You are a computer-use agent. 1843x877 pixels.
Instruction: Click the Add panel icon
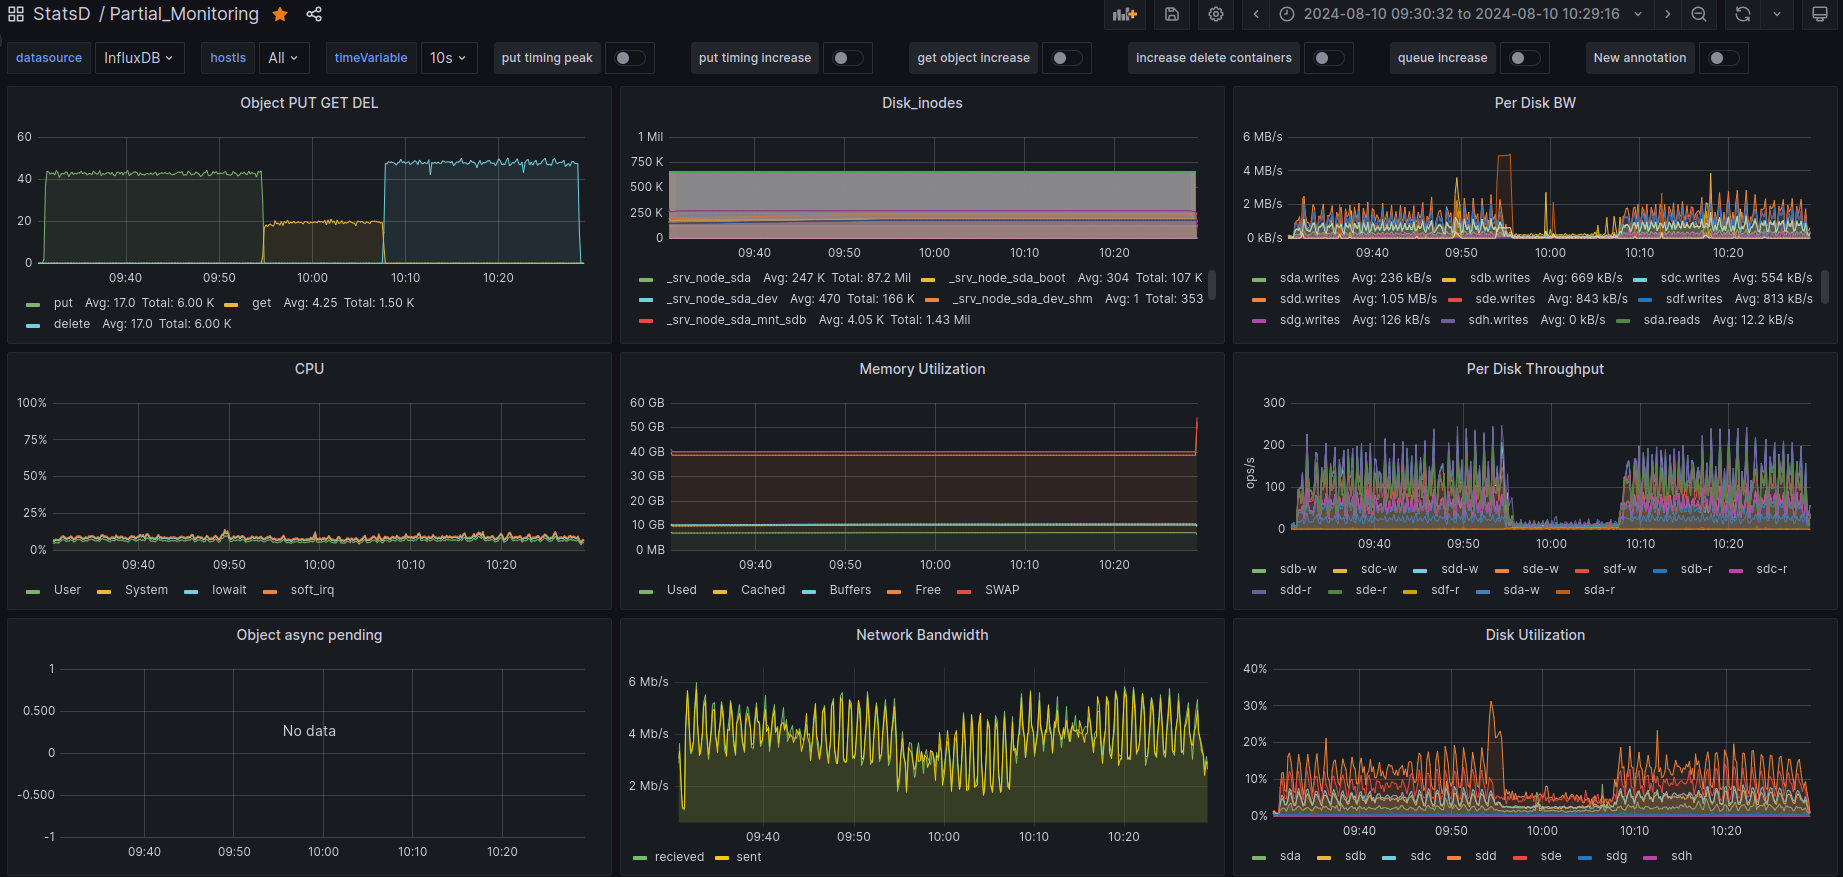click(1125, 14)
